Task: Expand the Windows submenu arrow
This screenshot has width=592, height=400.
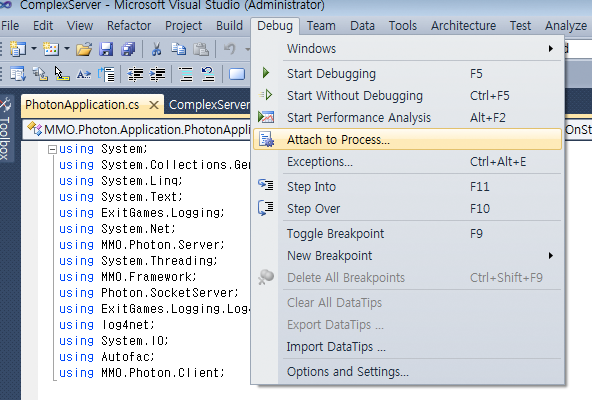Action: (x=551, y=49)
